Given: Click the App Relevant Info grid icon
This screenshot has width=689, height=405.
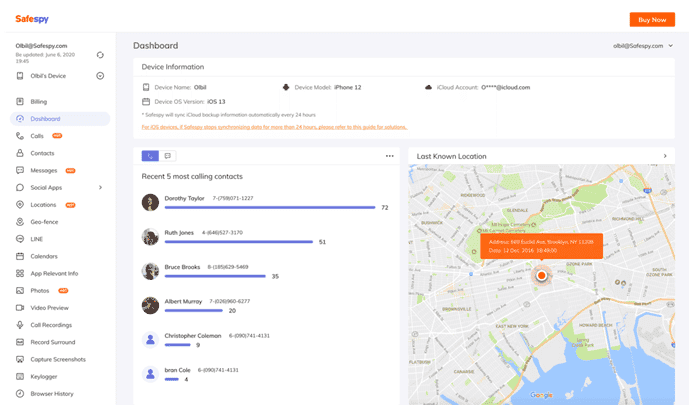Looking at the screenshot, I should coord(20,273).
